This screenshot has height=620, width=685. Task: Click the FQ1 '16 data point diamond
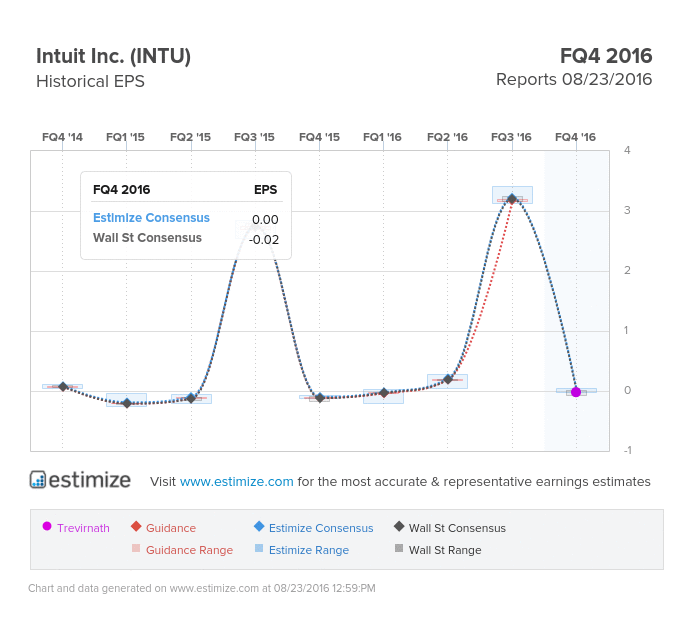tap(384, 393)
